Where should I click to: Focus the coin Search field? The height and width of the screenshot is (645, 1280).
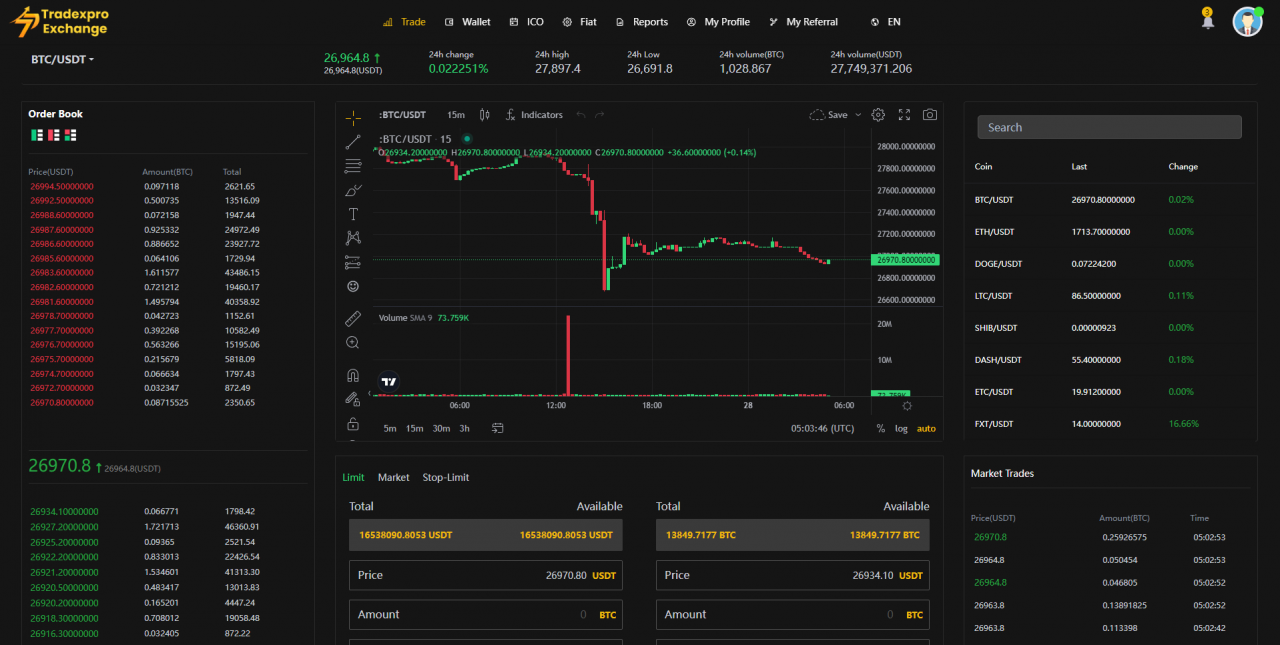coord(1109,127)
